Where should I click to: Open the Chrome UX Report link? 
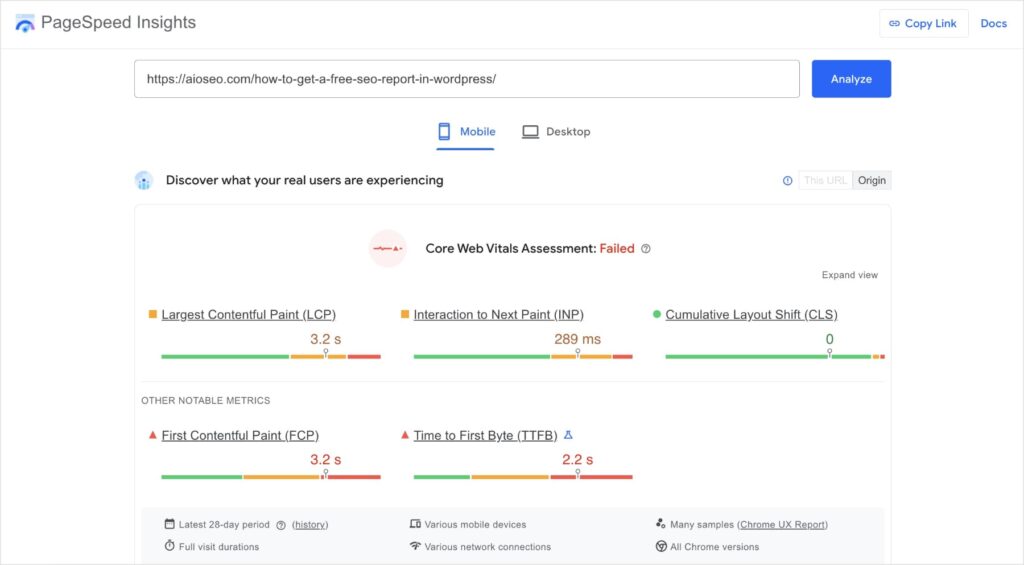click(x=782, y=525)
